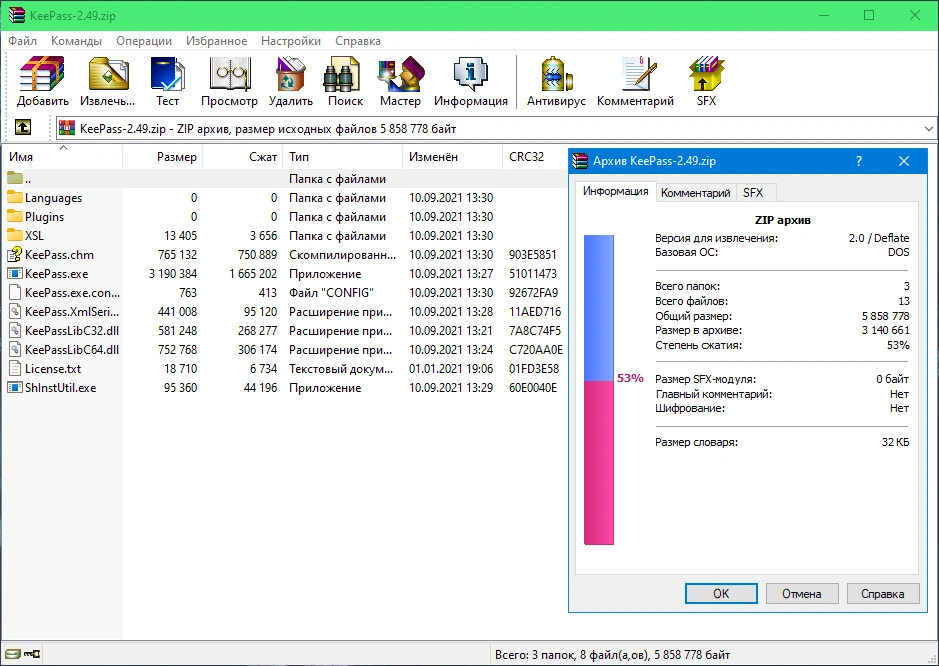This screenshot has width=939, height=666.
Task: Click the key icon in status bar
Action: tap(32, 654)
